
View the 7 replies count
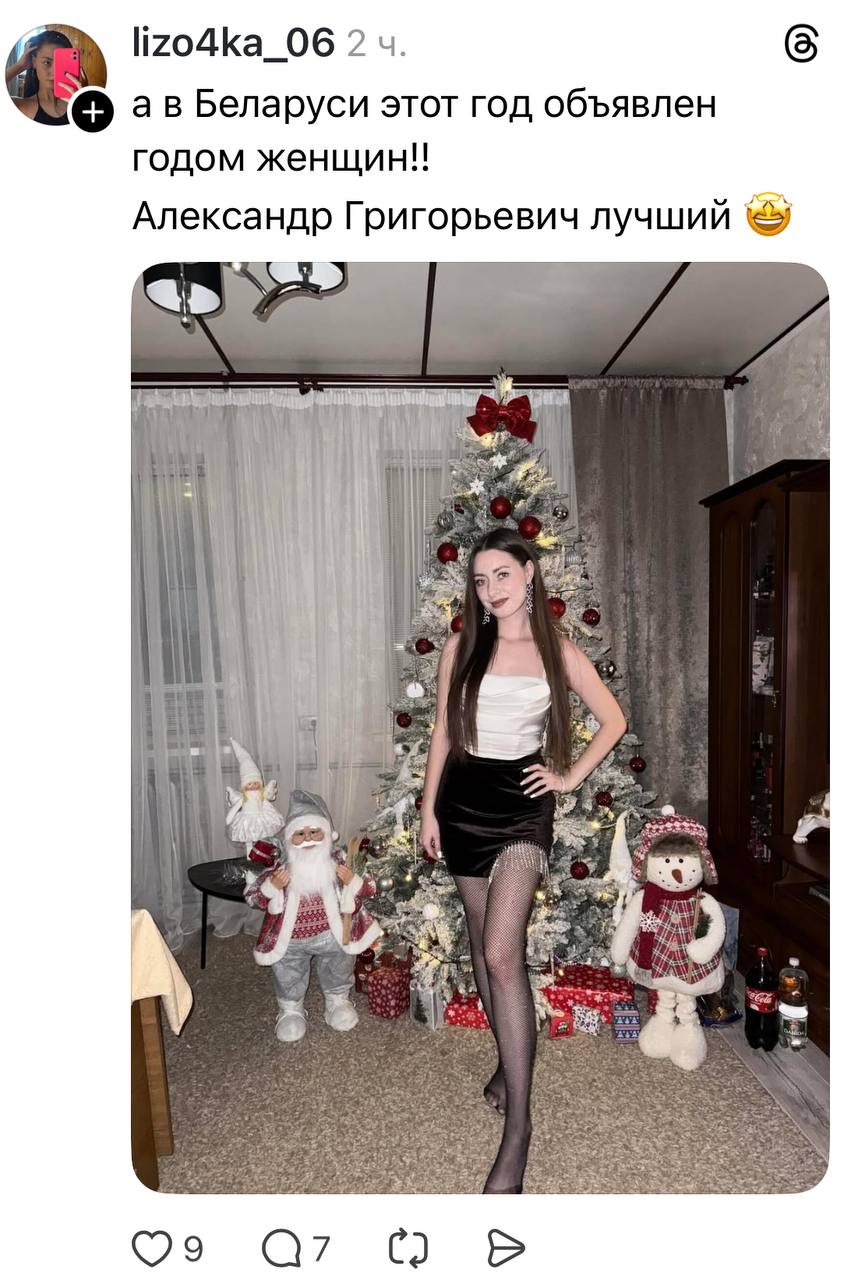tap(320, 1249)
